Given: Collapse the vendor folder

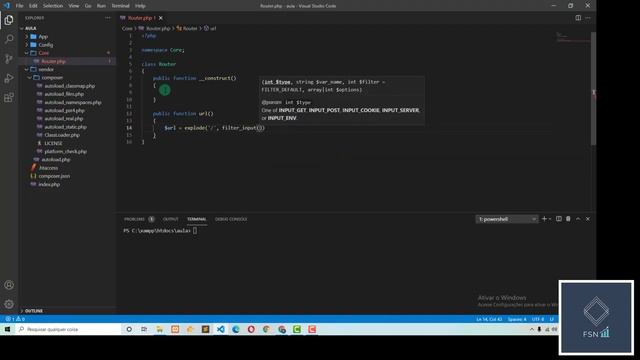Looking at the screenshot, I should (27, 69).
